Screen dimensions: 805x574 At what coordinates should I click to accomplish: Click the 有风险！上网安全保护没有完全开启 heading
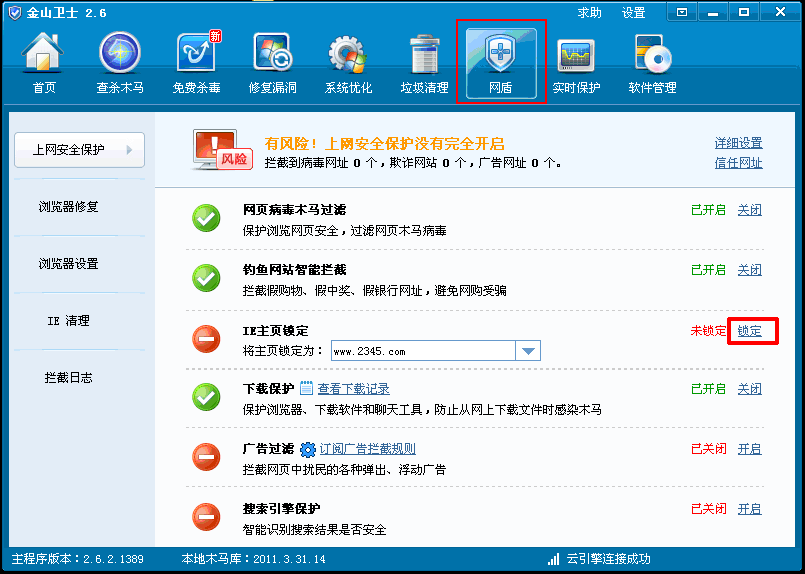(x=385, y=143)
